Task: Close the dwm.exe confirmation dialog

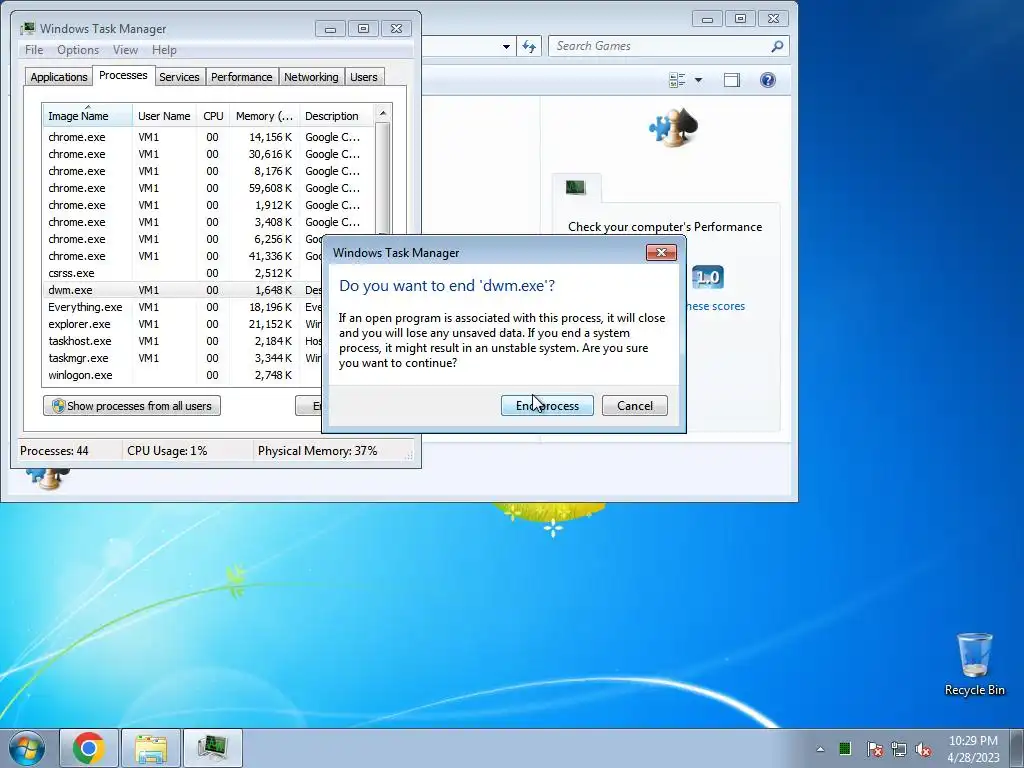Action: coord(661,253)
